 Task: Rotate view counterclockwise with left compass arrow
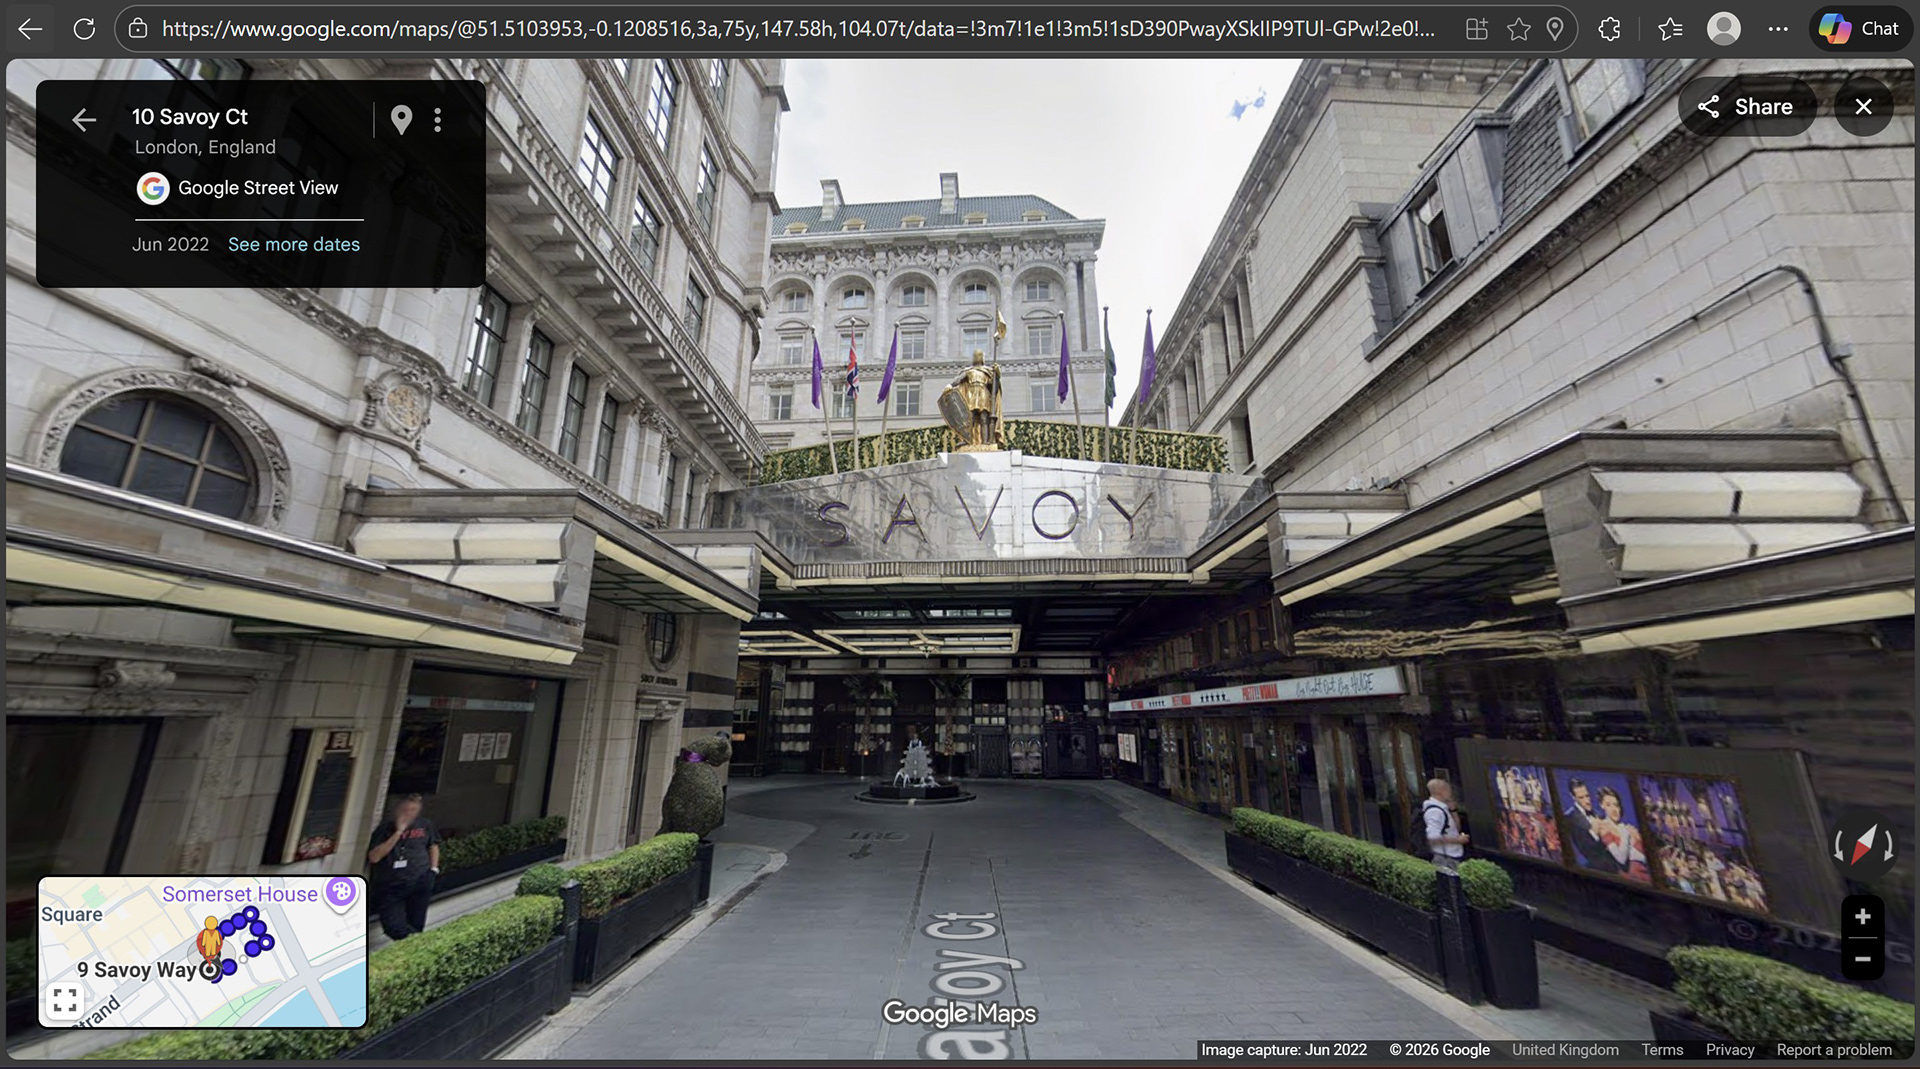(1838, 848)
